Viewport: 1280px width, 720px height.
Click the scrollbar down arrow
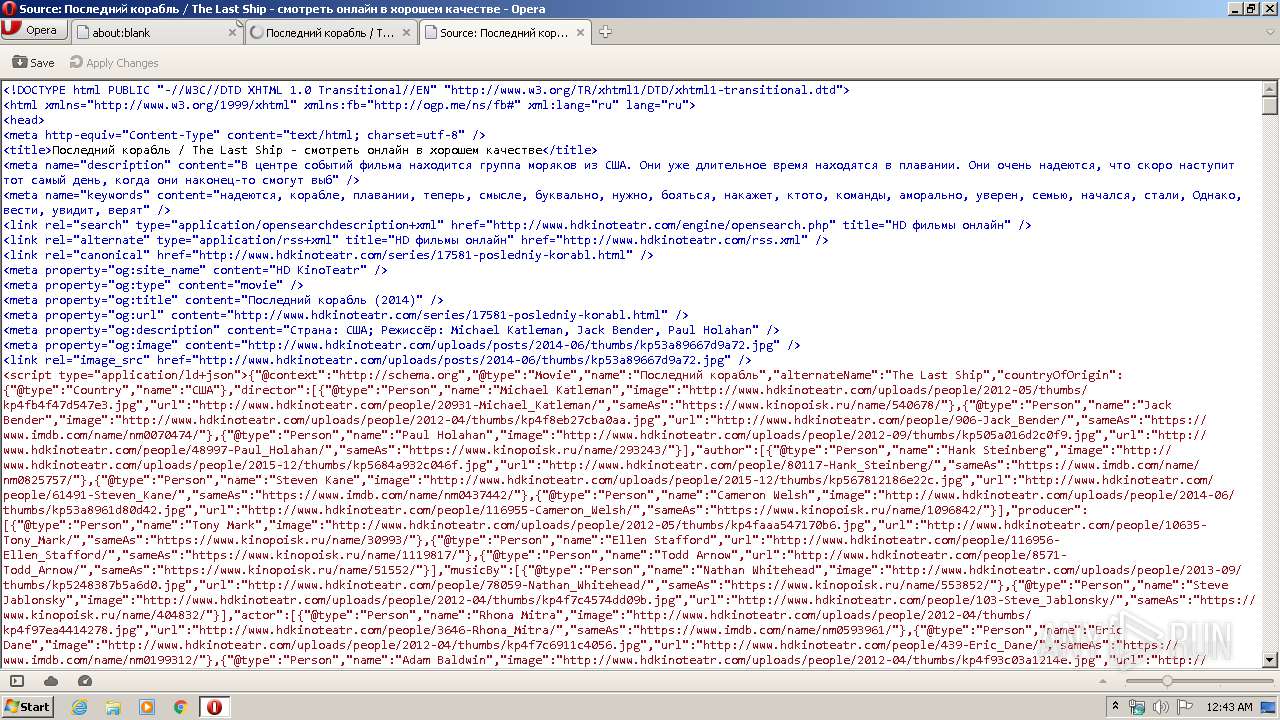pos(1270,659)
